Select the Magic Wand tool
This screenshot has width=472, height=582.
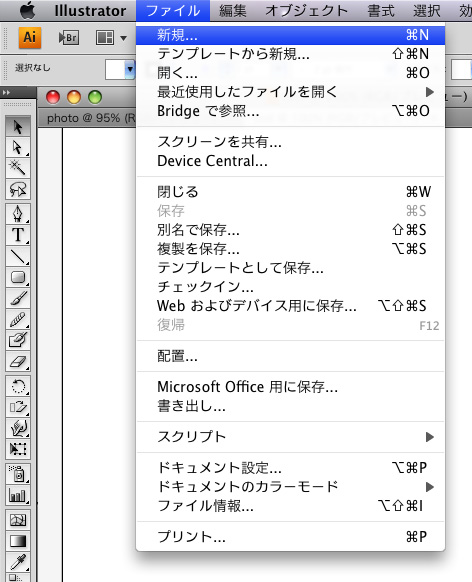pos(18,168)
